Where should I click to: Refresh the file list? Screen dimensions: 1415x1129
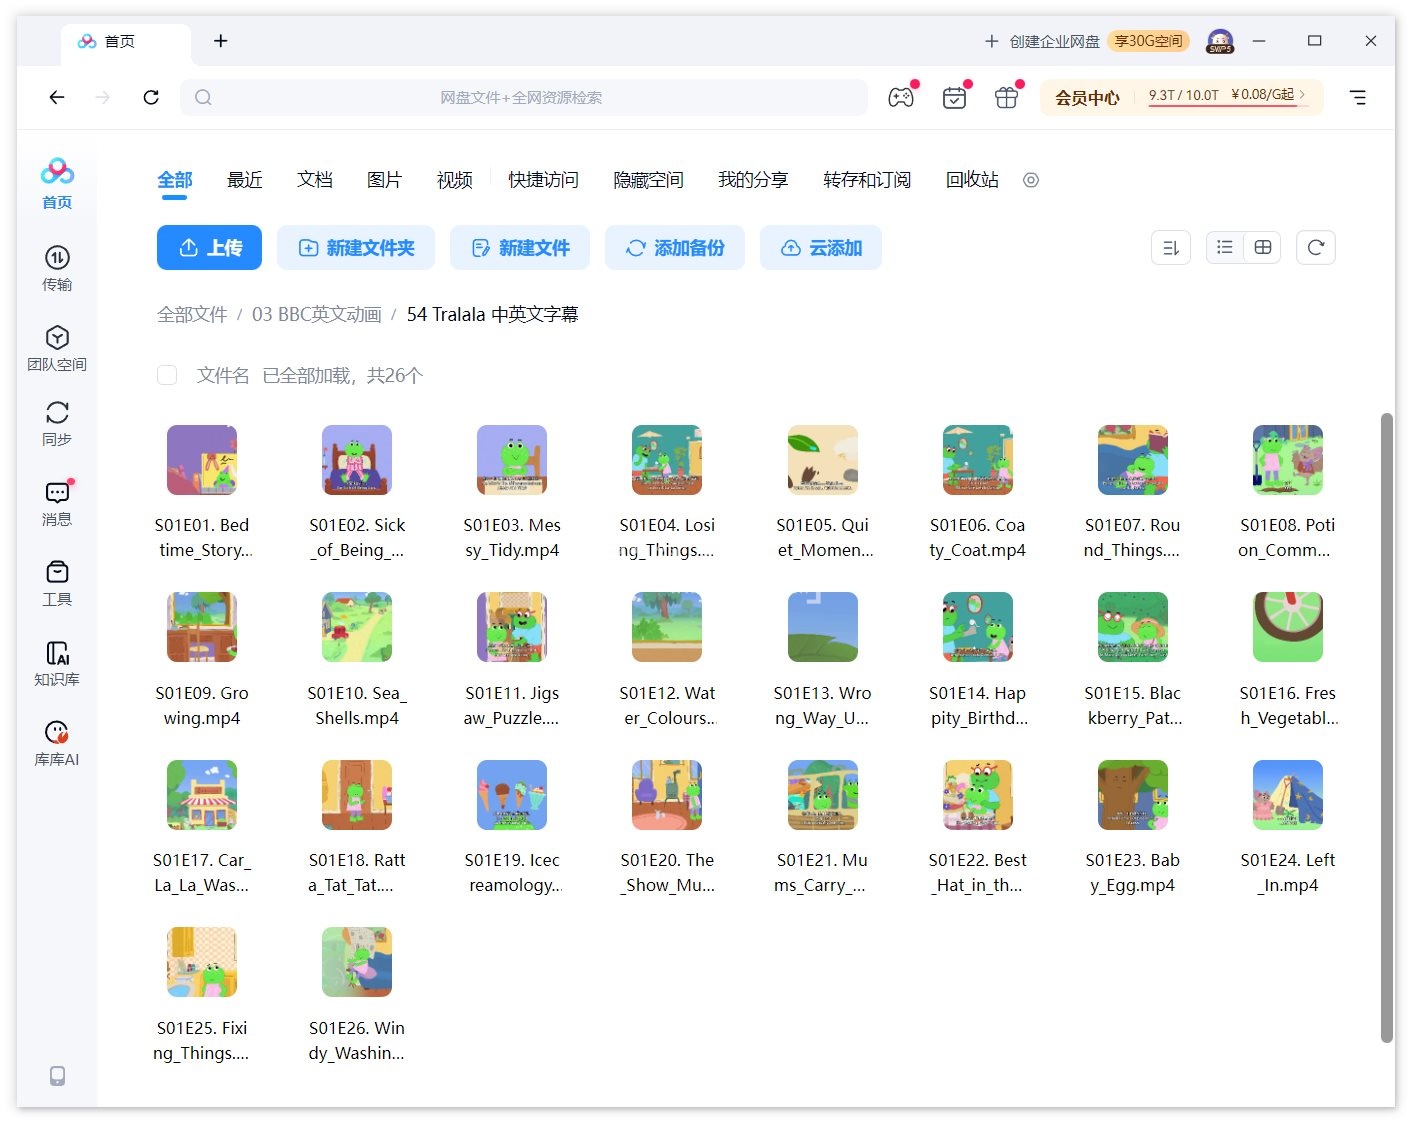click(1316, 248)
